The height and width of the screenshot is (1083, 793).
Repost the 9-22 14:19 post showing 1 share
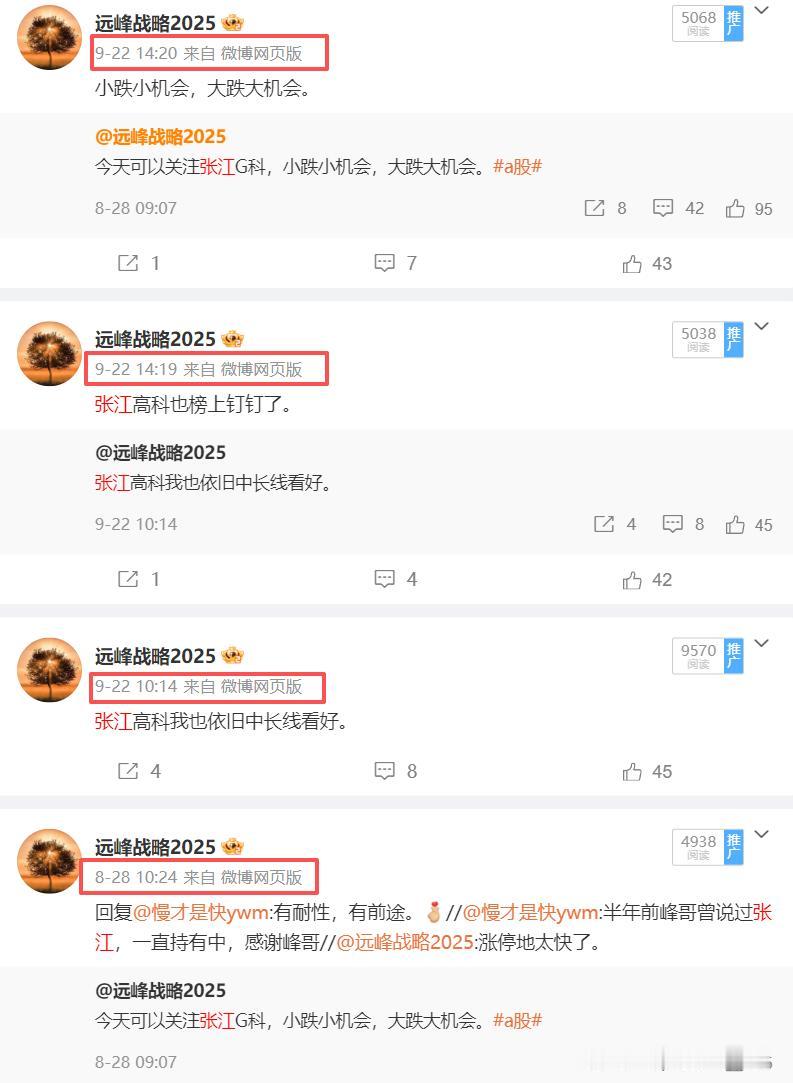pyautogui.click(x=138, y=579)
